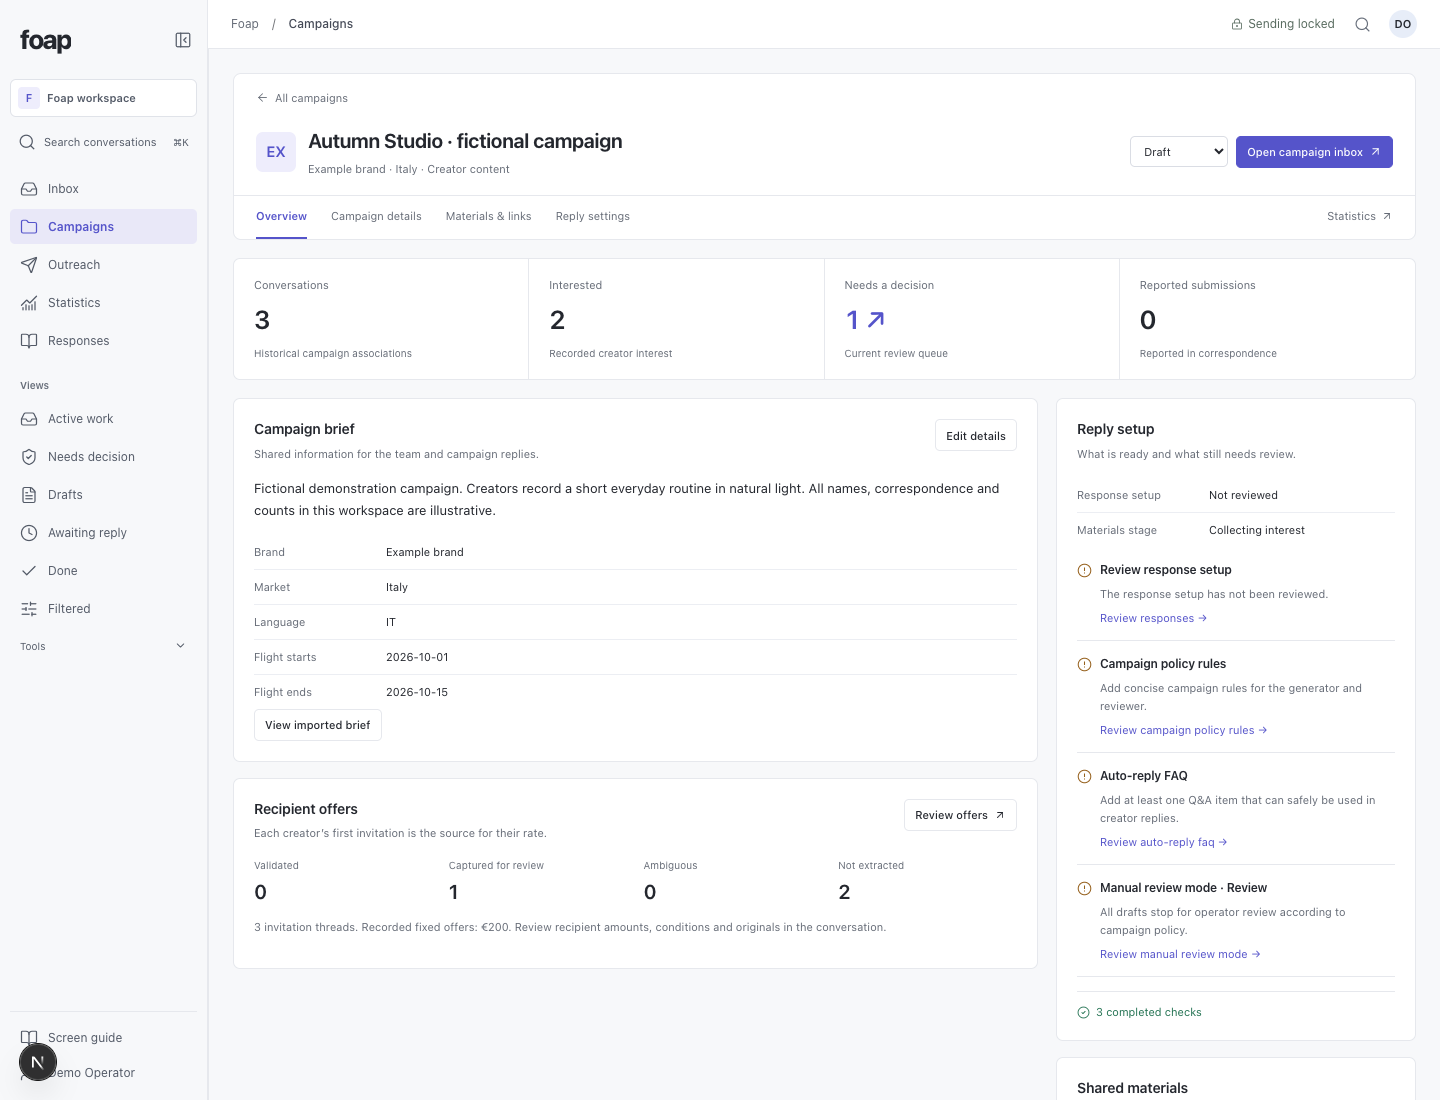The image size is (1440, 1100).
Task: Open the Review responses link
Action: (1153, 618)
